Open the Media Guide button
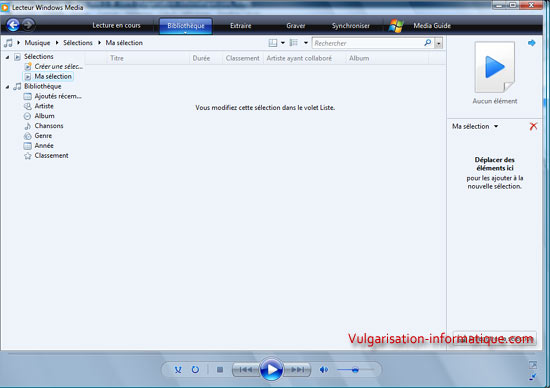 tap(432, 26)
